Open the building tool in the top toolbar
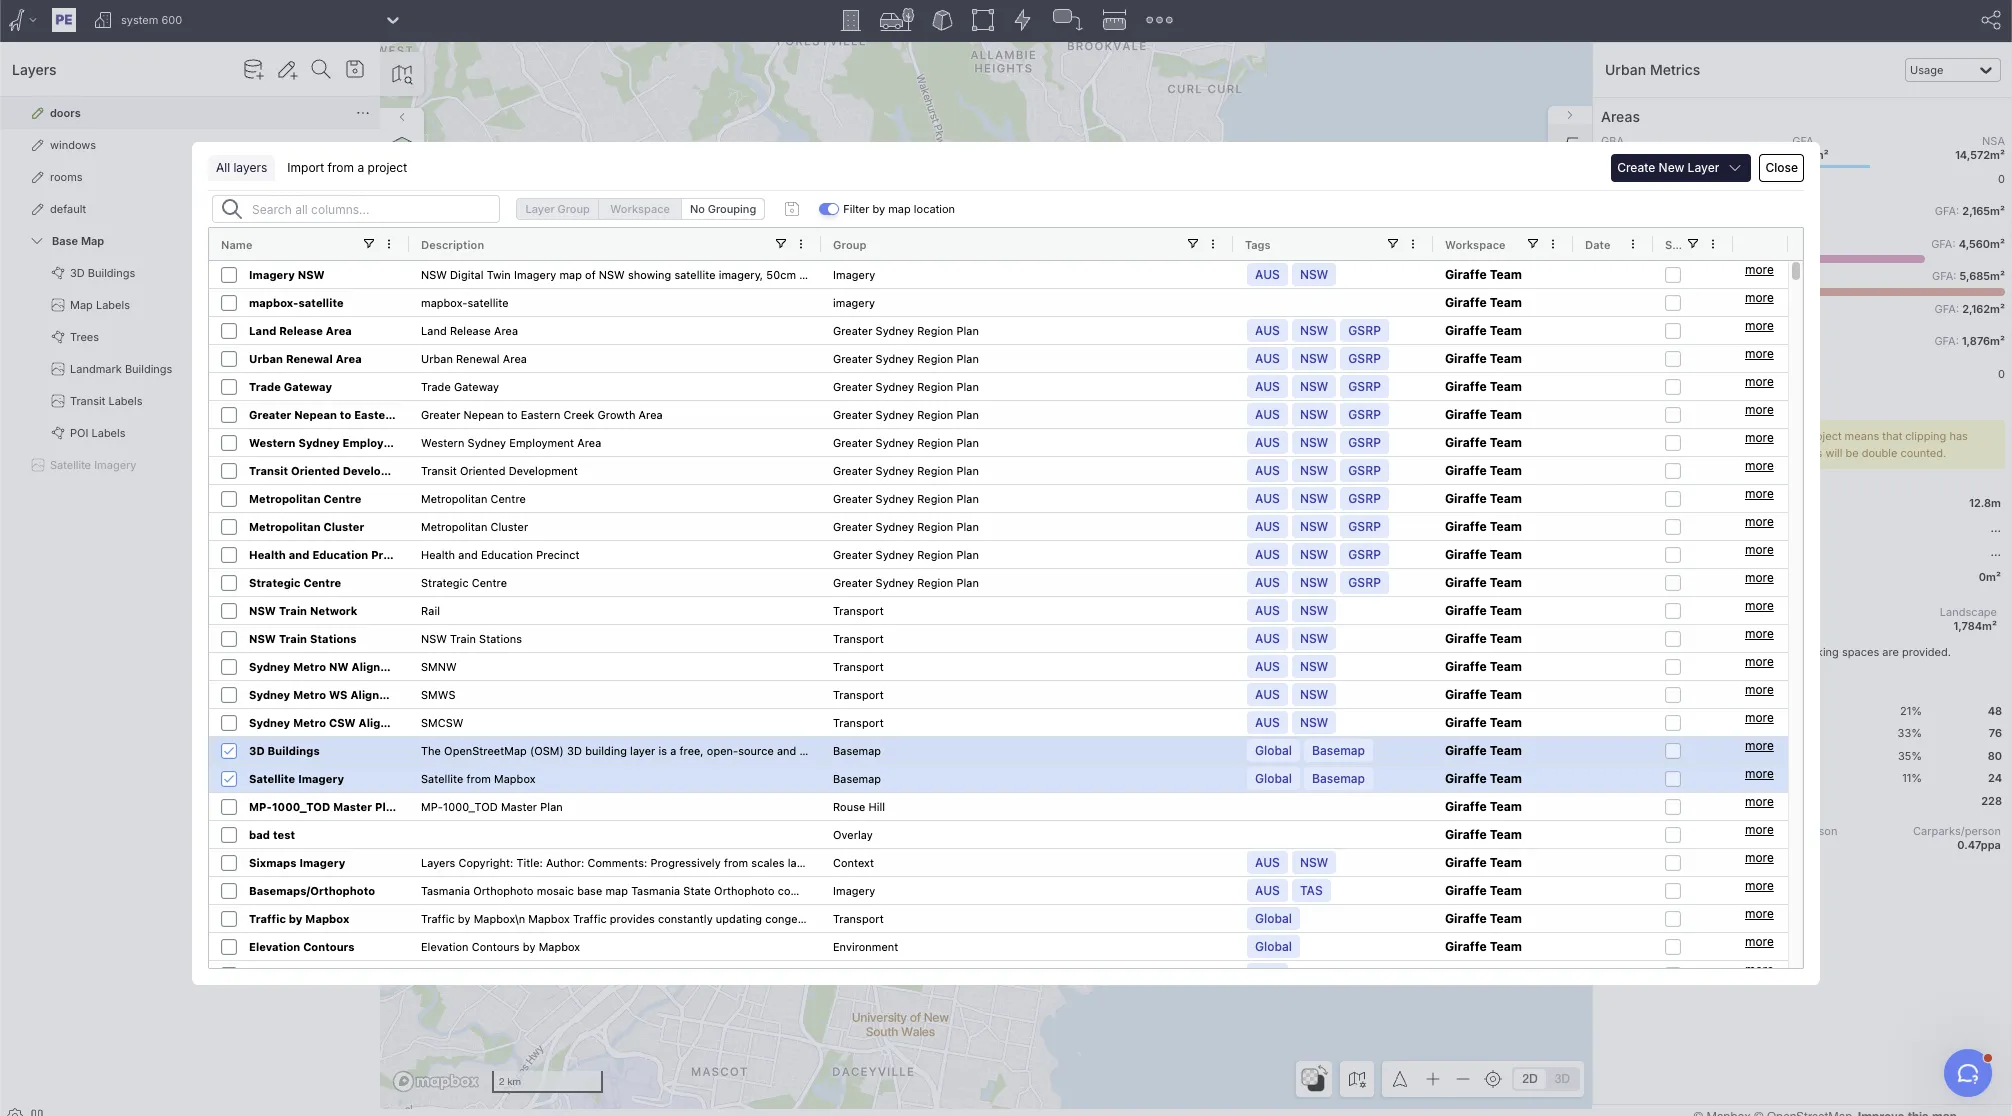 [x=851, y=20]
